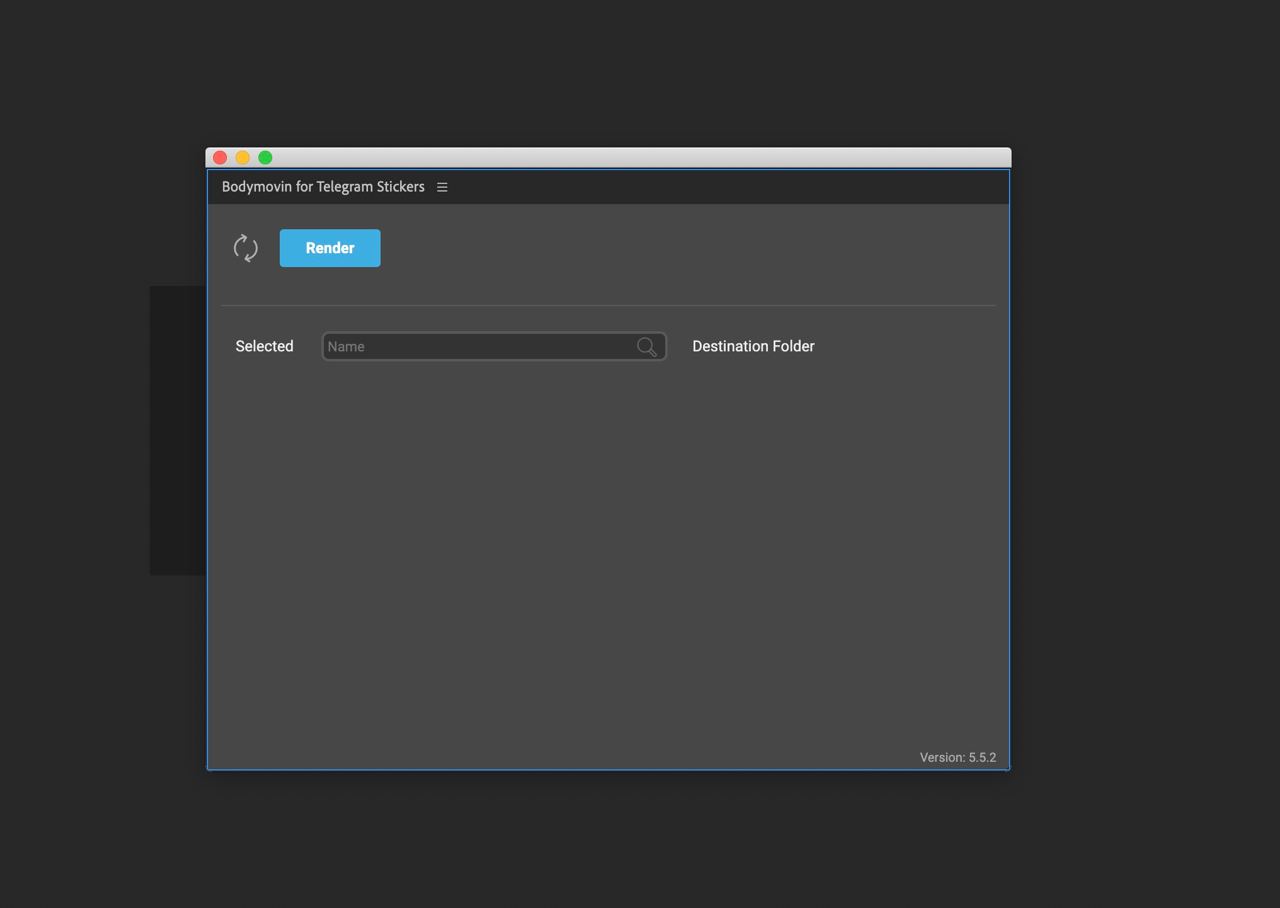The width and height of the screenshot is (1280, 908).
Task: Click the refresh compositions icon
Action: pyautogui.click(x=246, y=248)
